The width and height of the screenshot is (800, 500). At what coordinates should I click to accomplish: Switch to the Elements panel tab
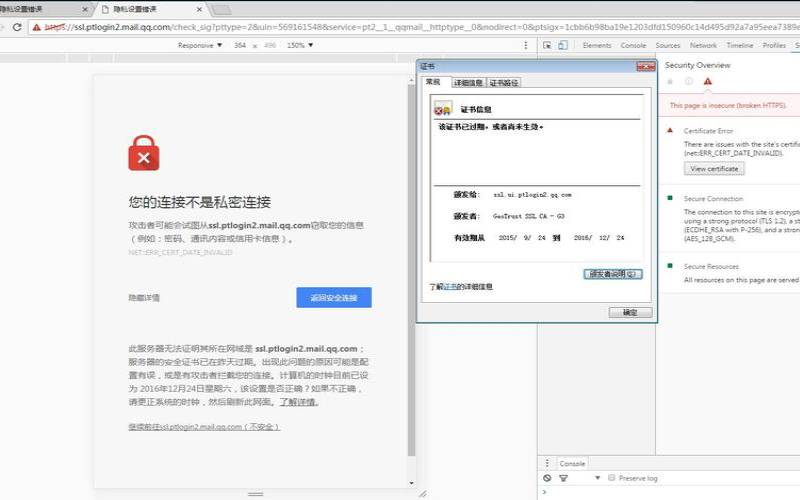(596, 45)
